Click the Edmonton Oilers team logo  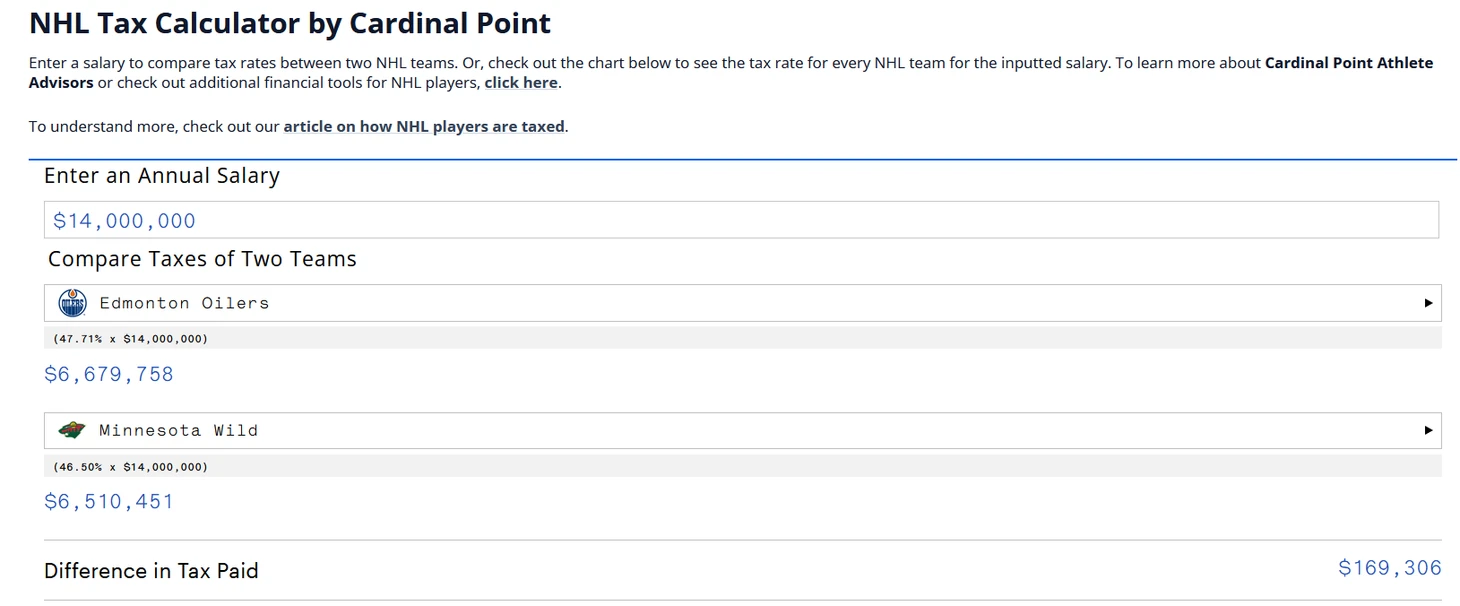click(72, 303)
